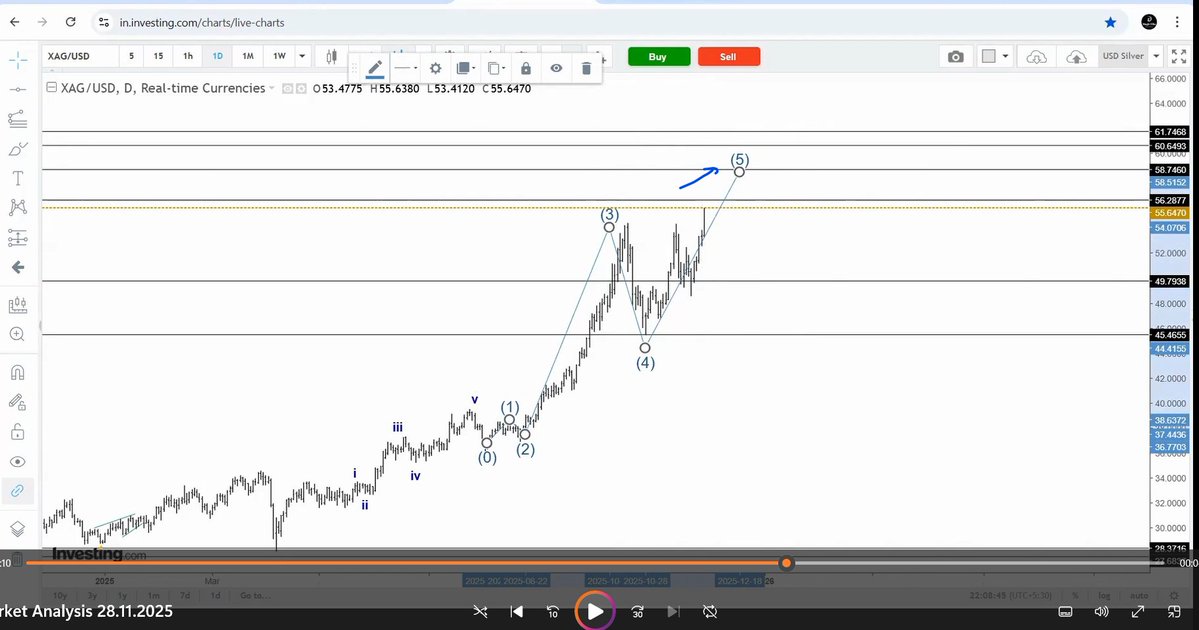Collapse the XAG/USD legend toggle box
The image size is (1199, 630).
(51, 88)
